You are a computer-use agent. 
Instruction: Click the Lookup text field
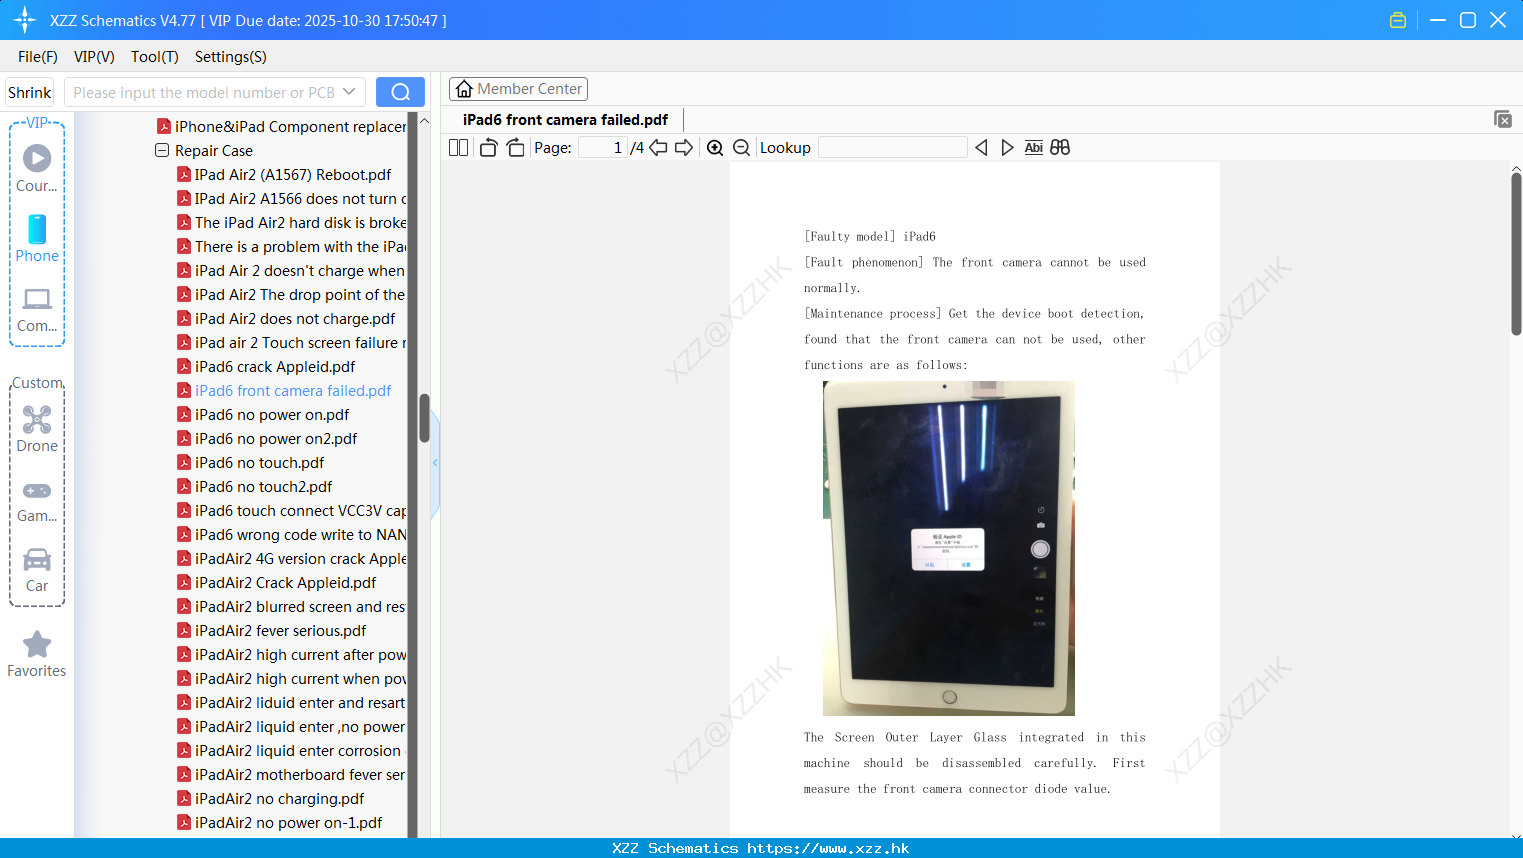893,147
